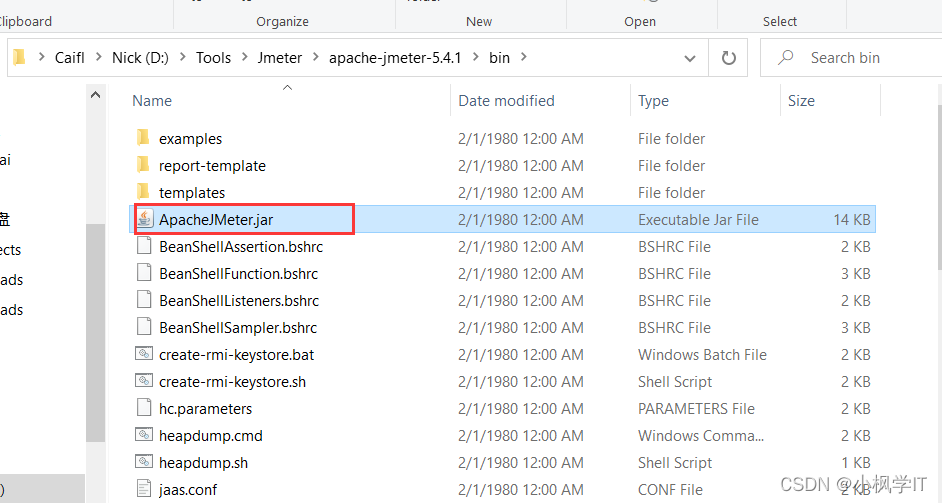Screen dimensions: 942x503
Task: Select heapdump.sh file name
Action: [x=203, y=463]
